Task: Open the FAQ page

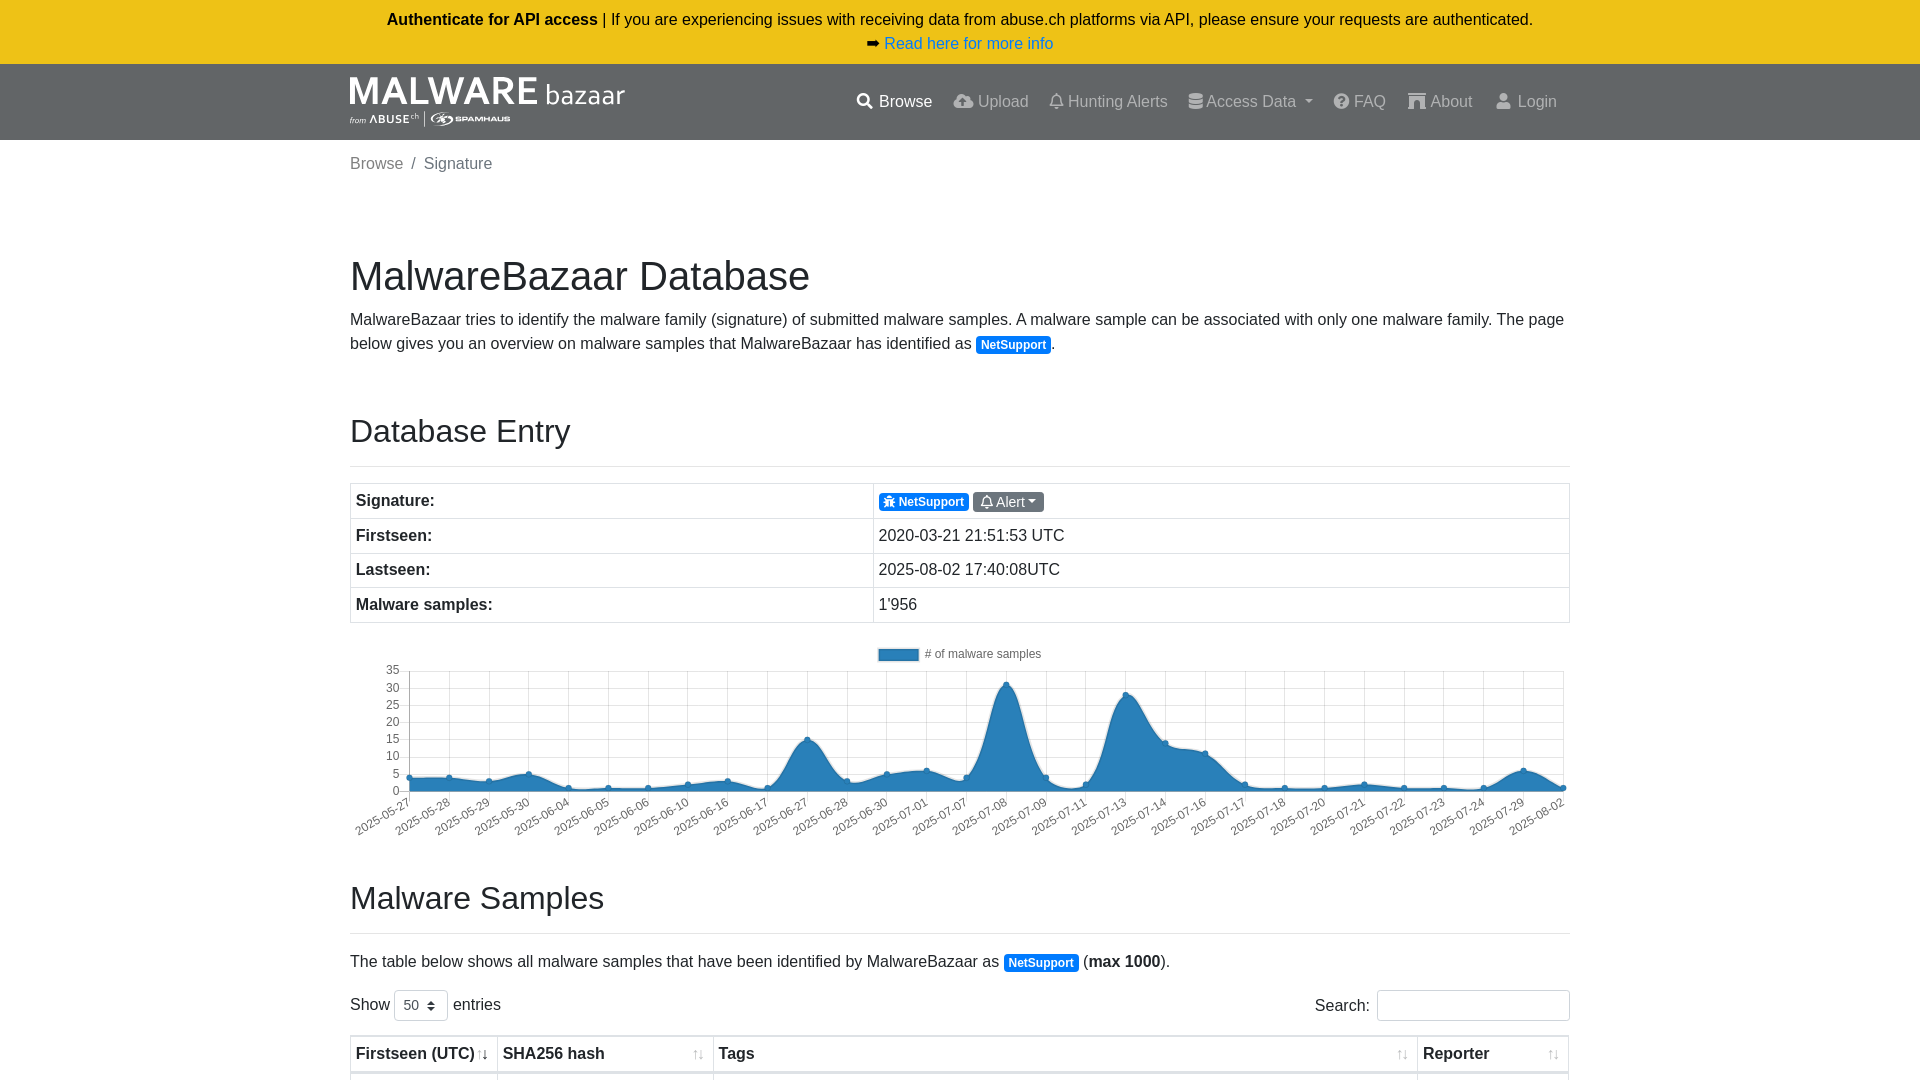Action: point(1360,102)
